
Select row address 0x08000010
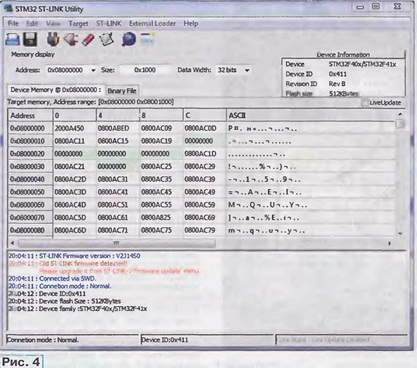[x=30, y=141]
